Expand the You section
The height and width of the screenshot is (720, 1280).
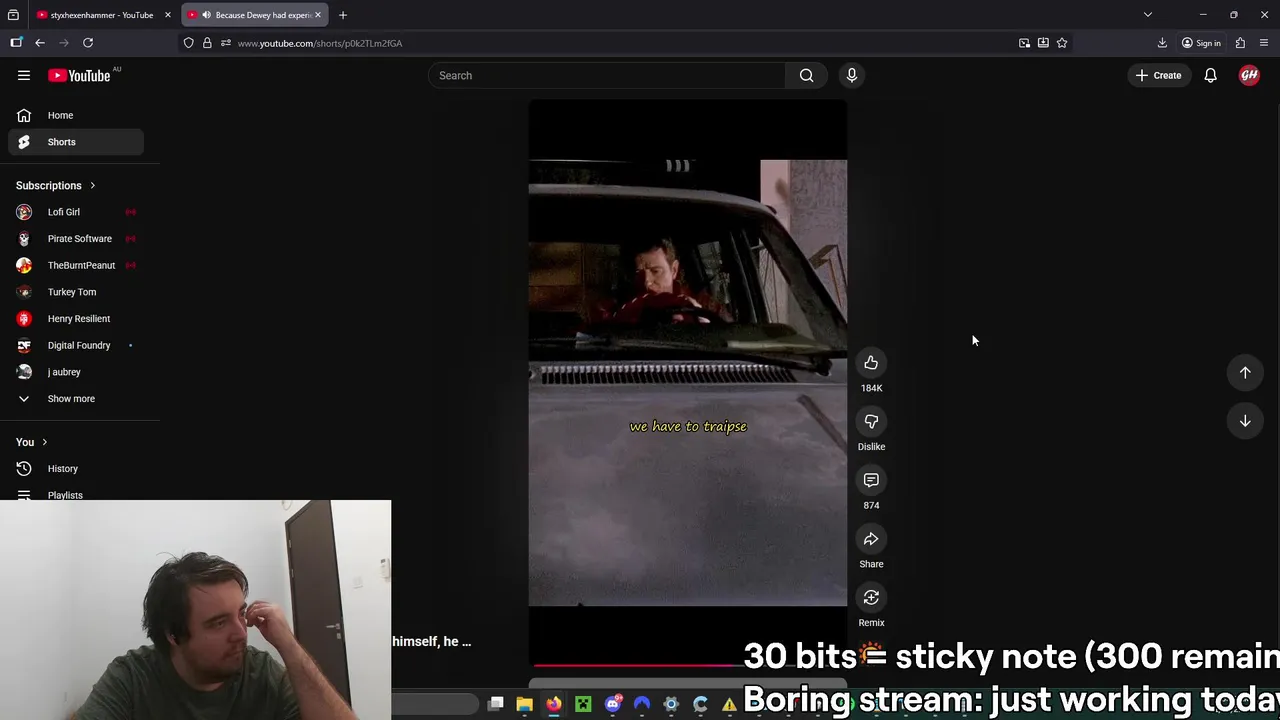31,442
